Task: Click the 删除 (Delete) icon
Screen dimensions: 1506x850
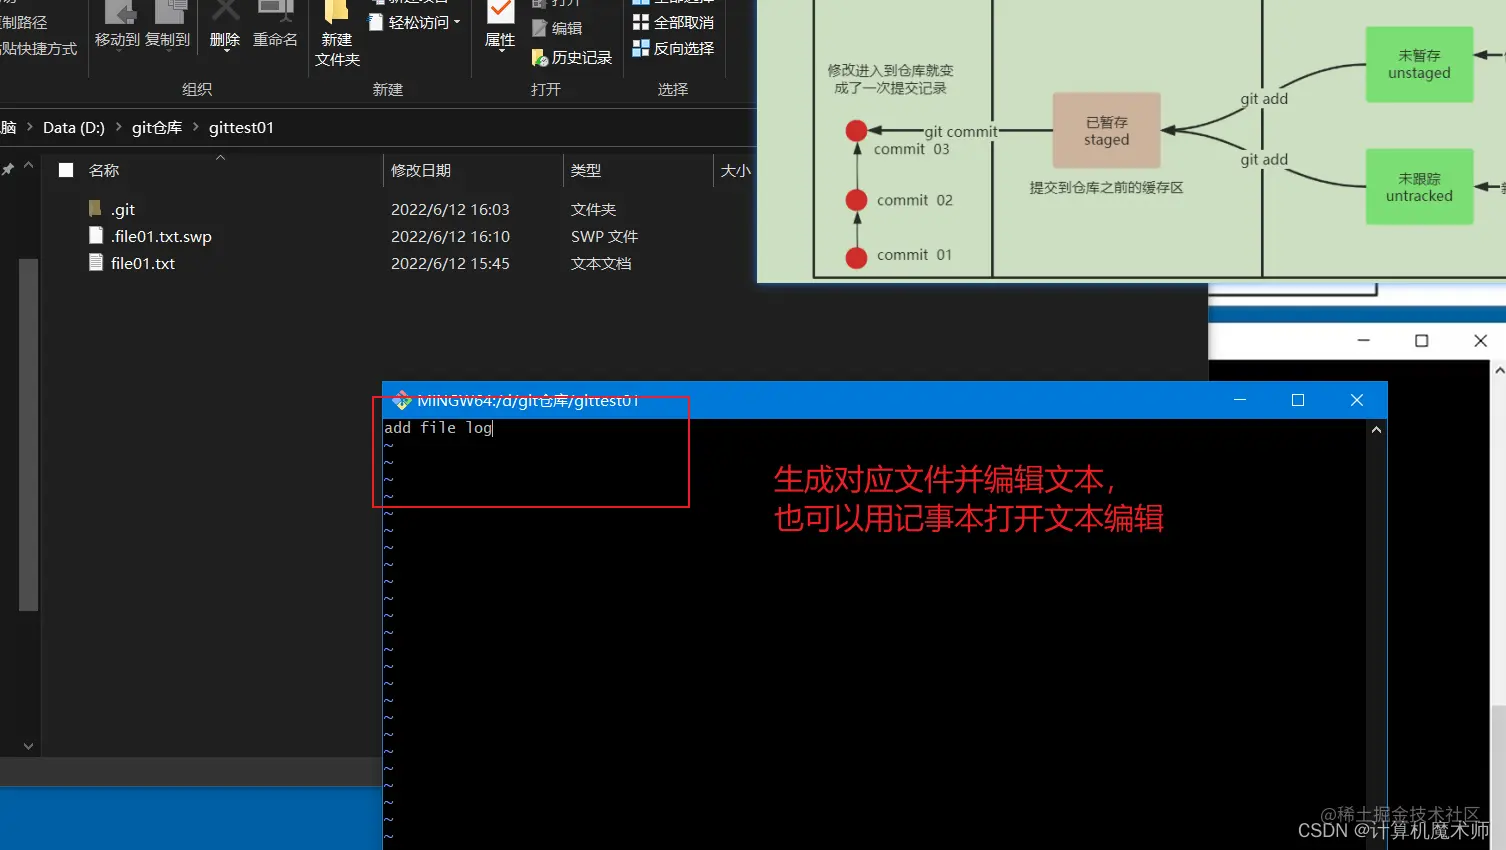Action: (x=224, y=25)
